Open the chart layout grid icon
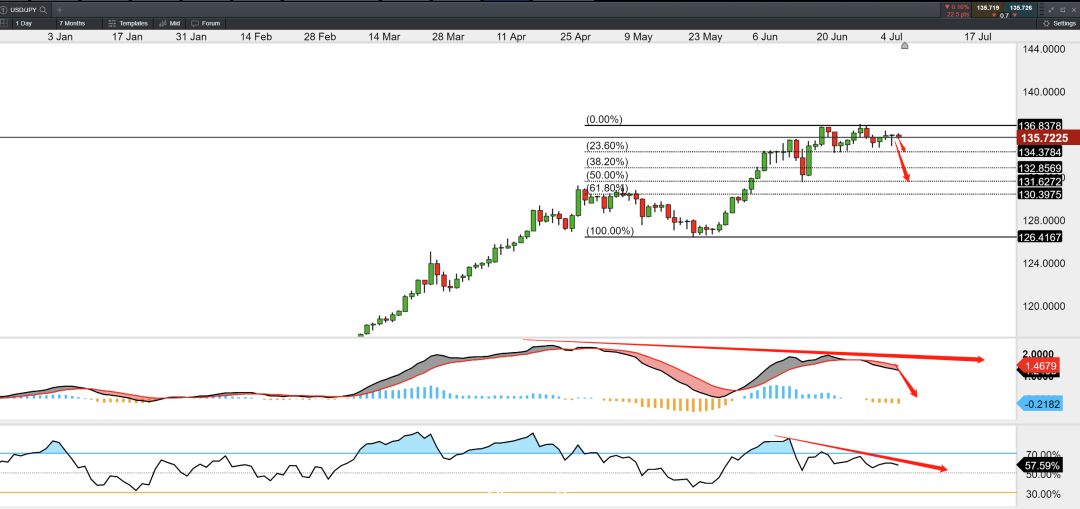1080x509 pixels. point(5,23)
